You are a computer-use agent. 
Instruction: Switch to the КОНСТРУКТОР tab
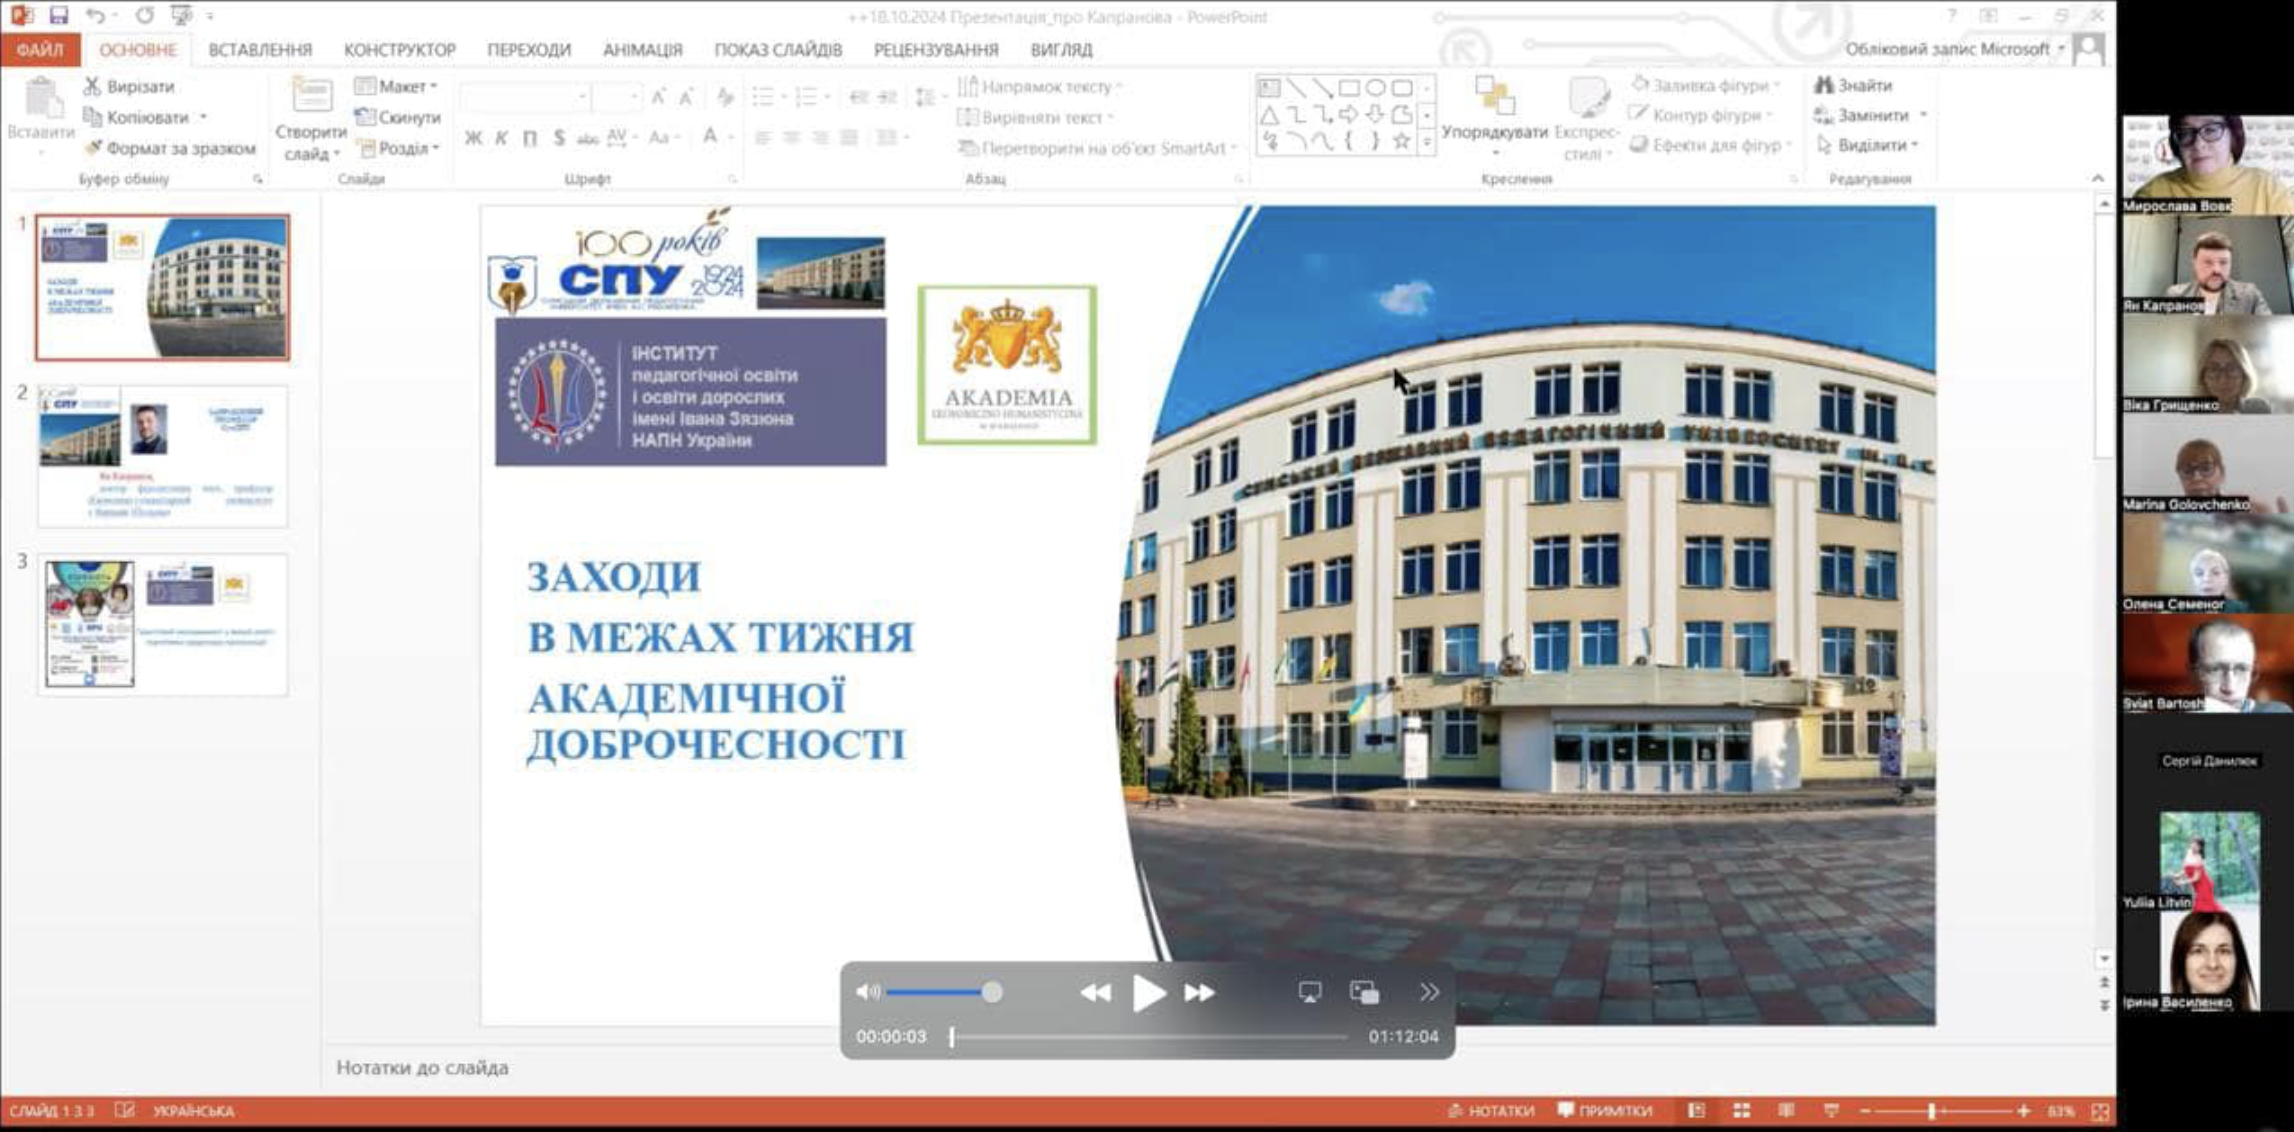pyautogui.click(x=400, y=49)
